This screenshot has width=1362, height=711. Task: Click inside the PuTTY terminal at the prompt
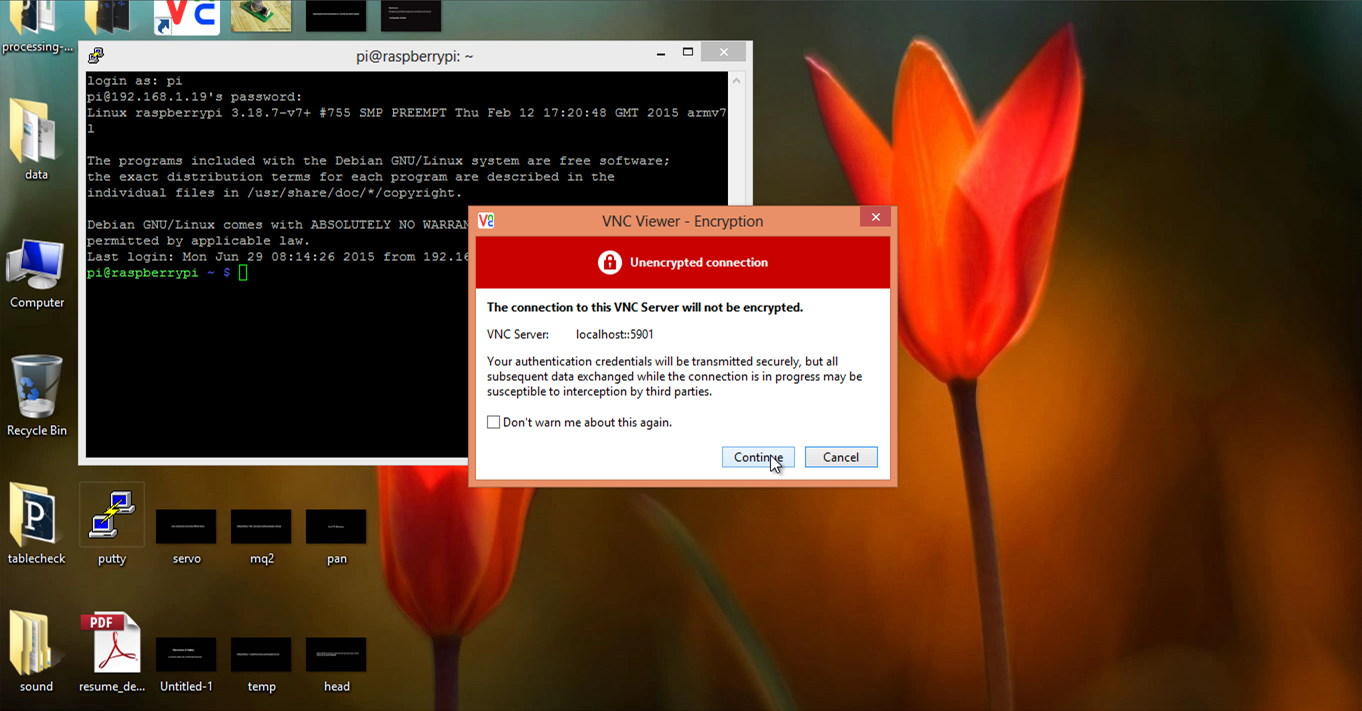[x=243, y=273]
